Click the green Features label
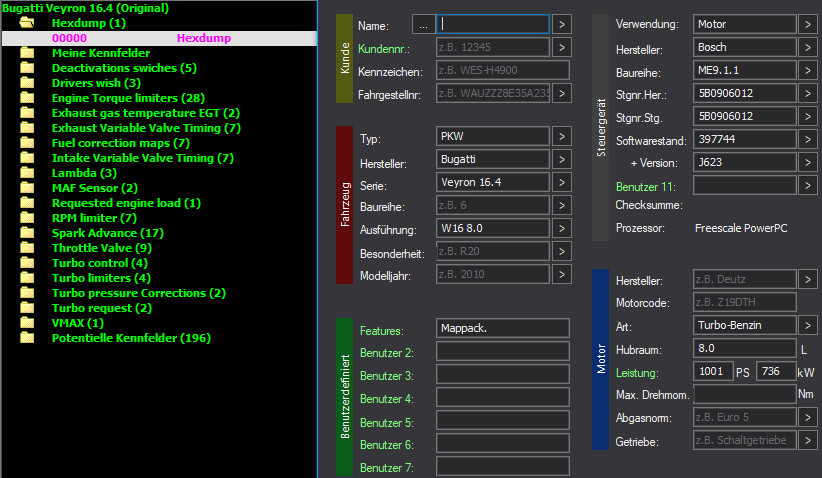This screenshot has height=478, width=822. 382,331
